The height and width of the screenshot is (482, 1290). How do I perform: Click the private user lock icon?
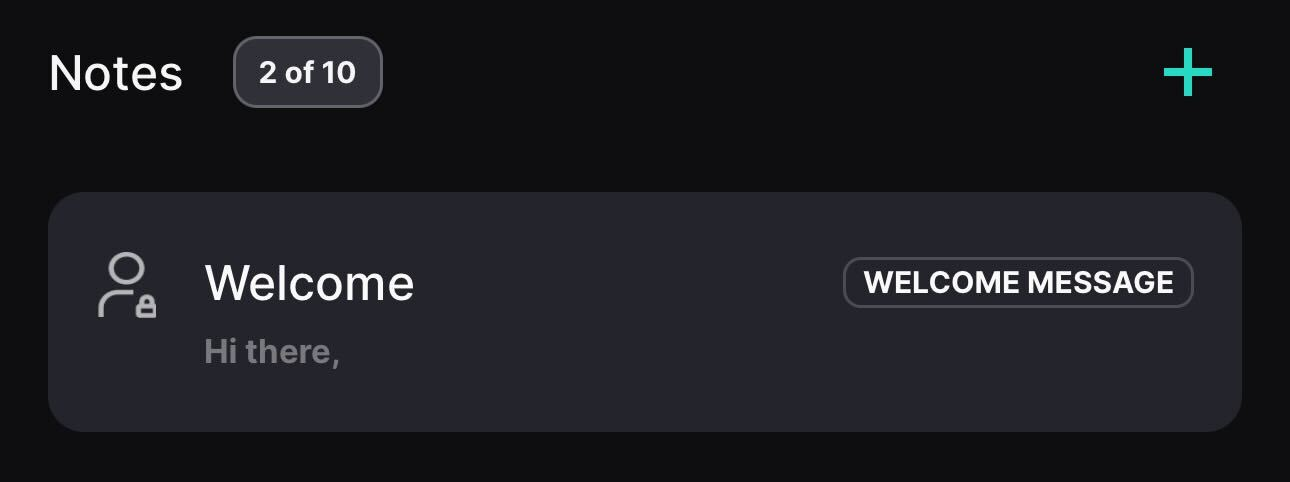(x=127, y=286)
